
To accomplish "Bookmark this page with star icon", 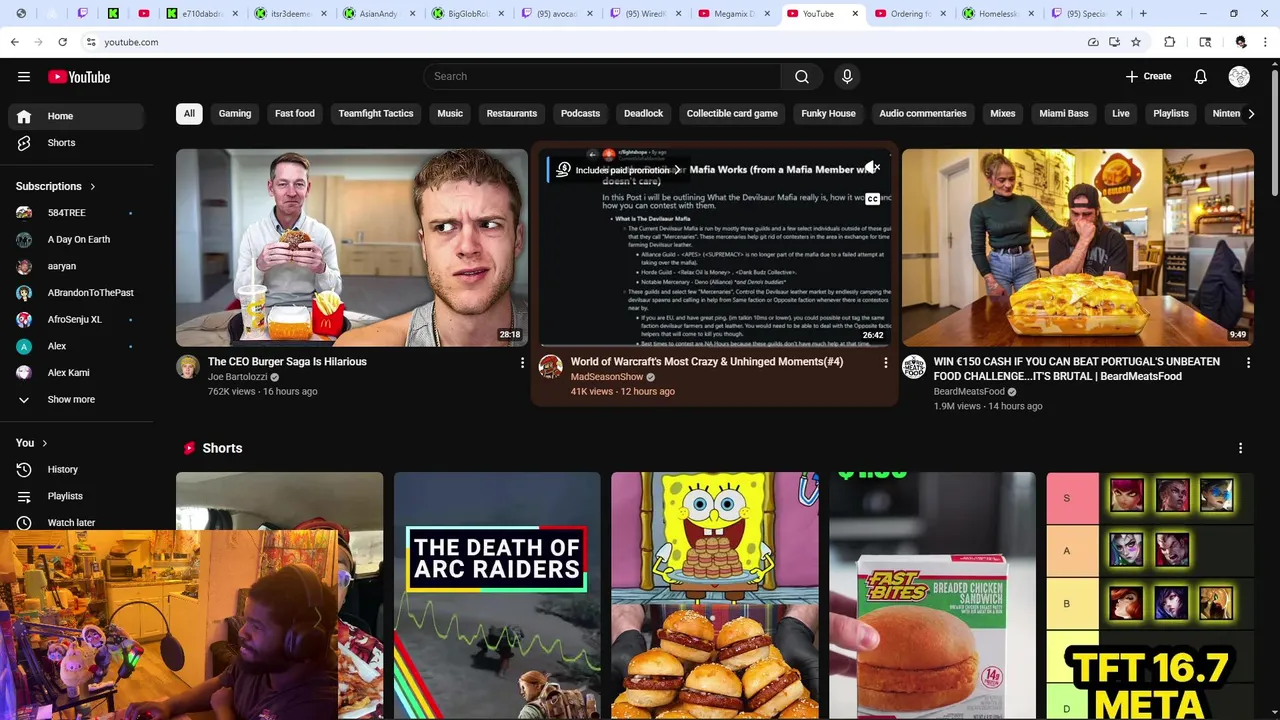I will [1136, 42].
